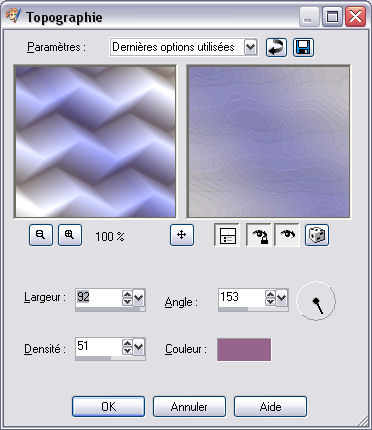372x430 pixels.
Task: Click the slider bar beneath Angle field
Action: tap(253, 309)
